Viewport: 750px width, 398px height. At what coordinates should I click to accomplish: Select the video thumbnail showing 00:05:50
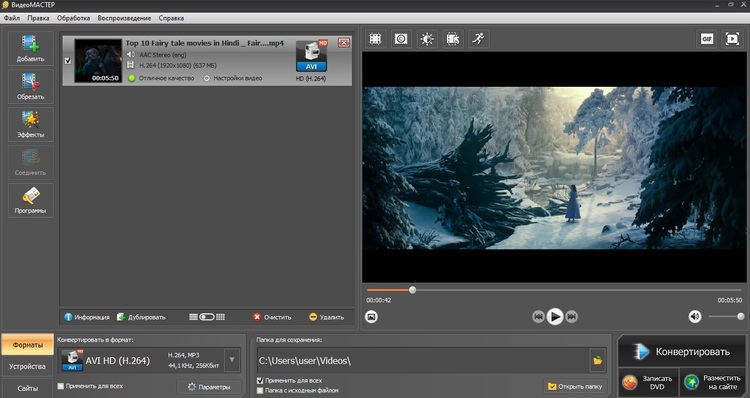[x=98, y=61]
